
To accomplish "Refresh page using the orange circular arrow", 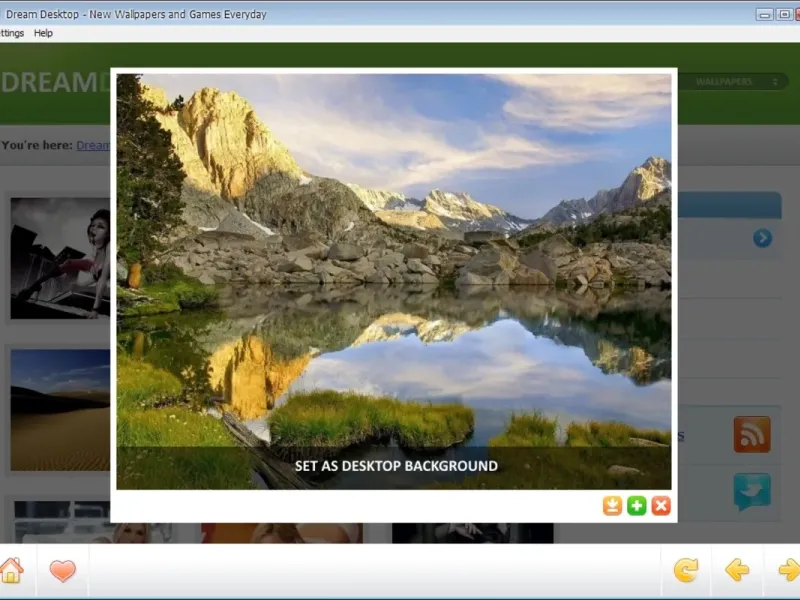I will (686, 570).
